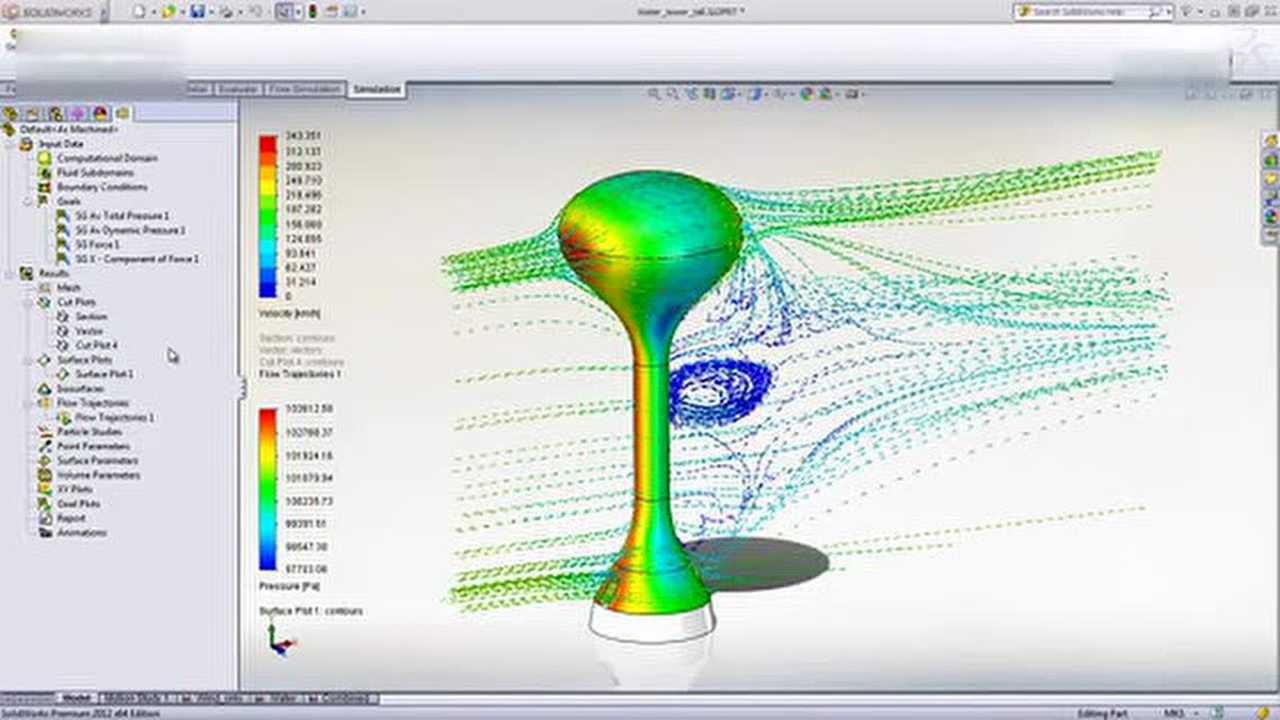Collapse the Goals tree node

click(x=27, y=201)
